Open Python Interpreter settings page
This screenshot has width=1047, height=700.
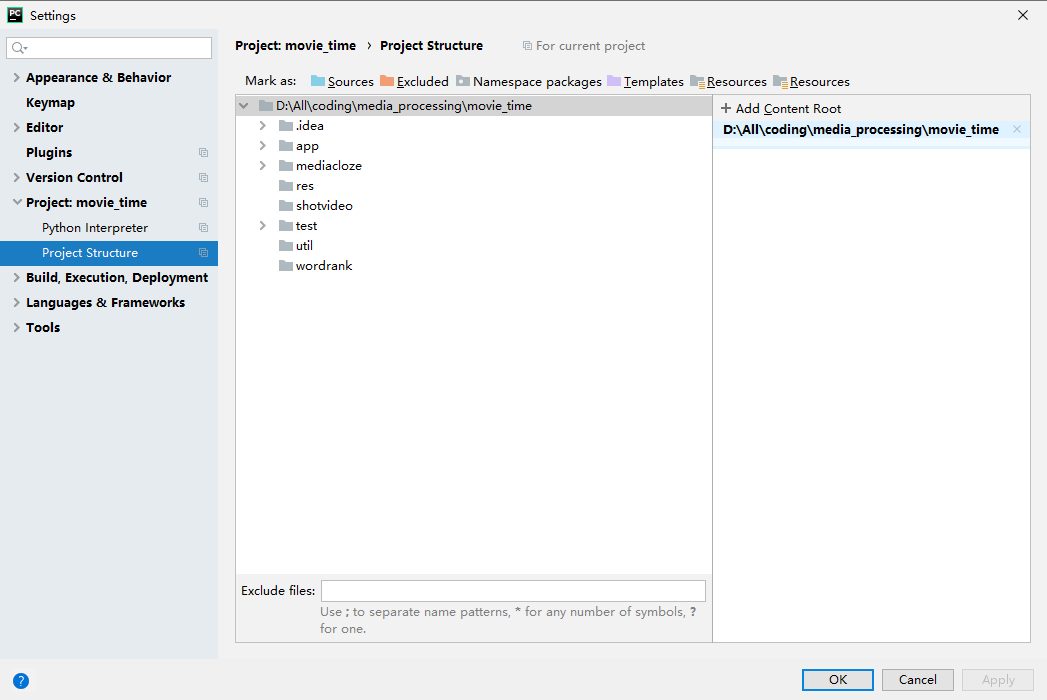pos(95,228)
